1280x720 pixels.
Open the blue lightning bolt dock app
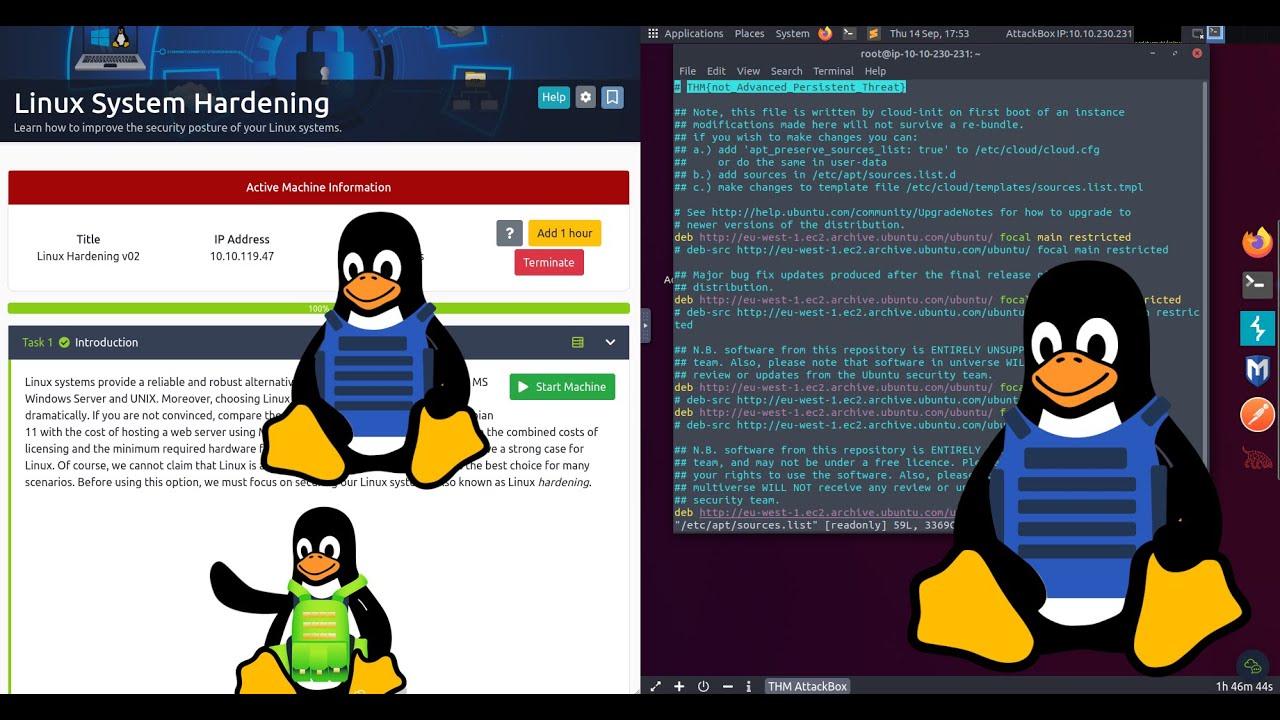click(1257, 328)
